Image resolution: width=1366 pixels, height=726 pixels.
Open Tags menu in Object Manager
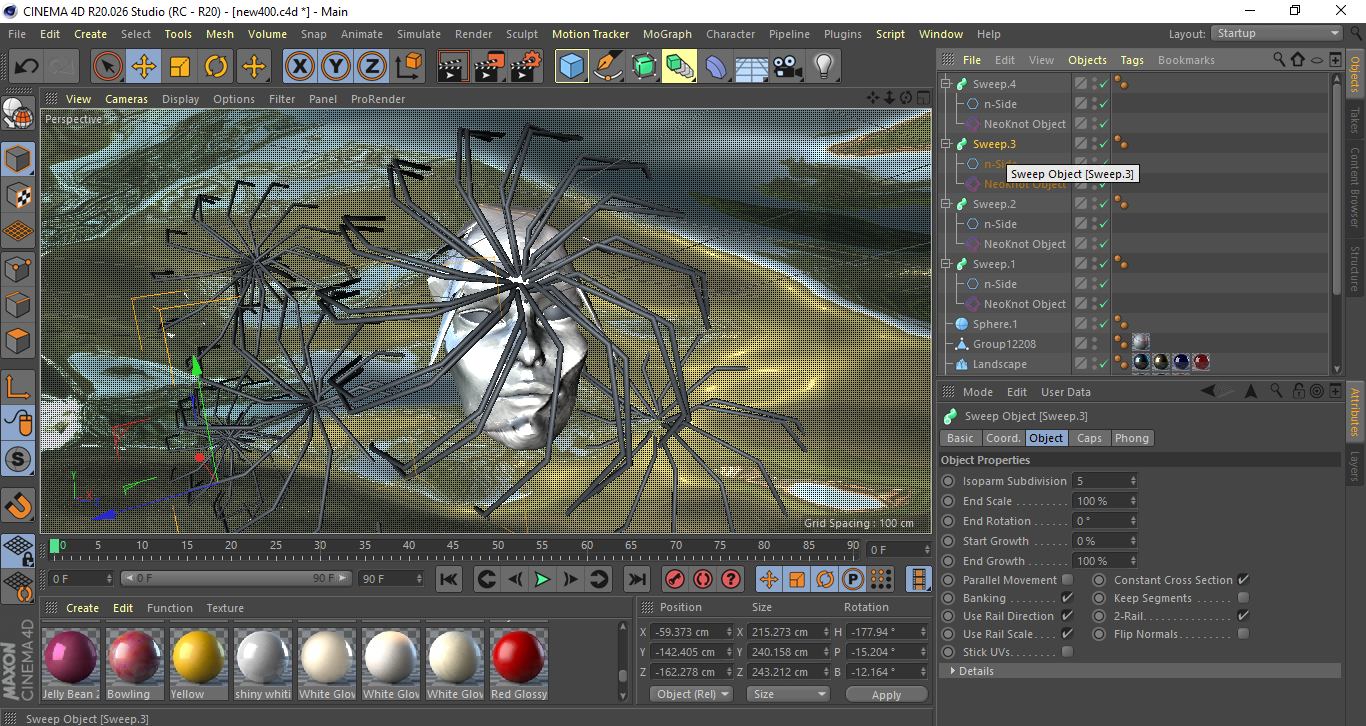click(x=1132, y=60)
